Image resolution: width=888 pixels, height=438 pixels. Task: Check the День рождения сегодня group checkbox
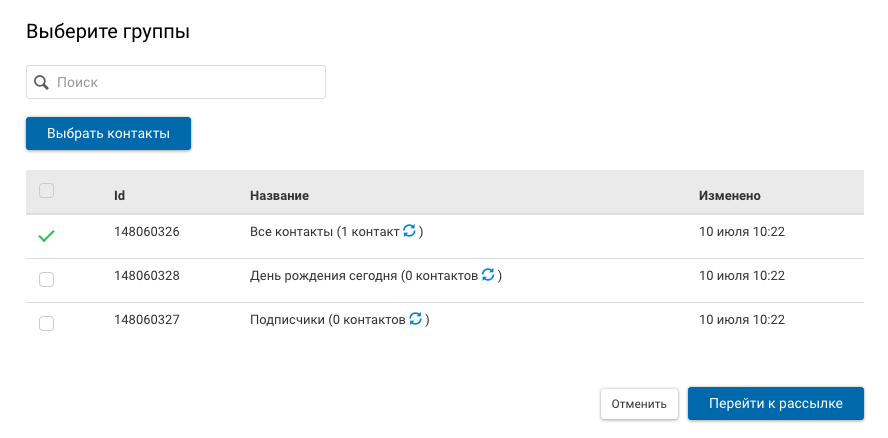pyautogui.click(x=46, y=279)
